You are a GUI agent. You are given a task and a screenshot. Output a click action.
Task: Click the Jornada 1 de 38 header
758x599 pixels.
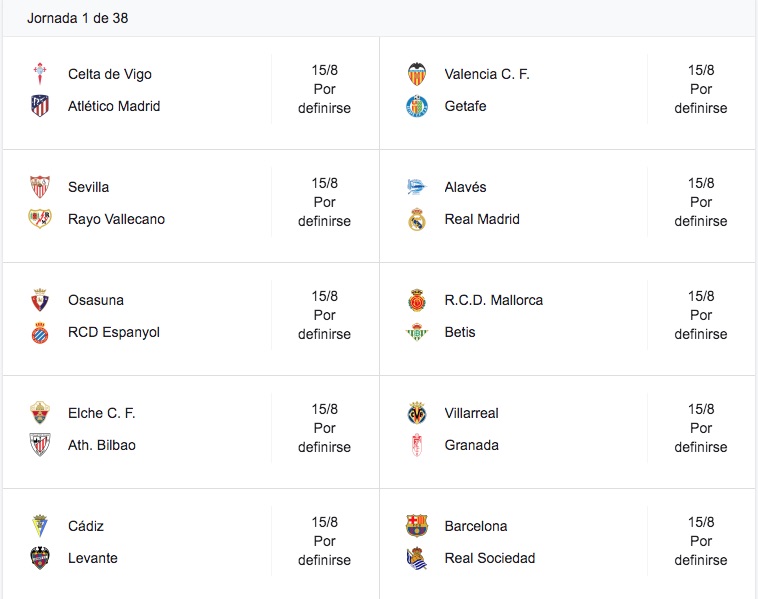77,18
